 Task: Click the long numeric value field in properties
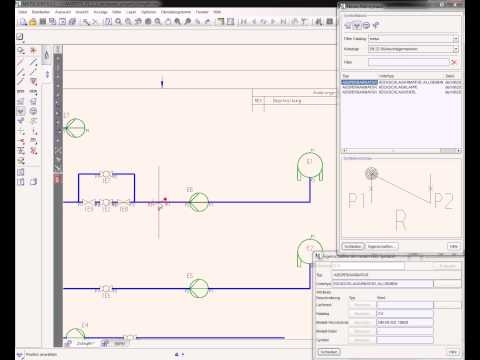(405, 322)
